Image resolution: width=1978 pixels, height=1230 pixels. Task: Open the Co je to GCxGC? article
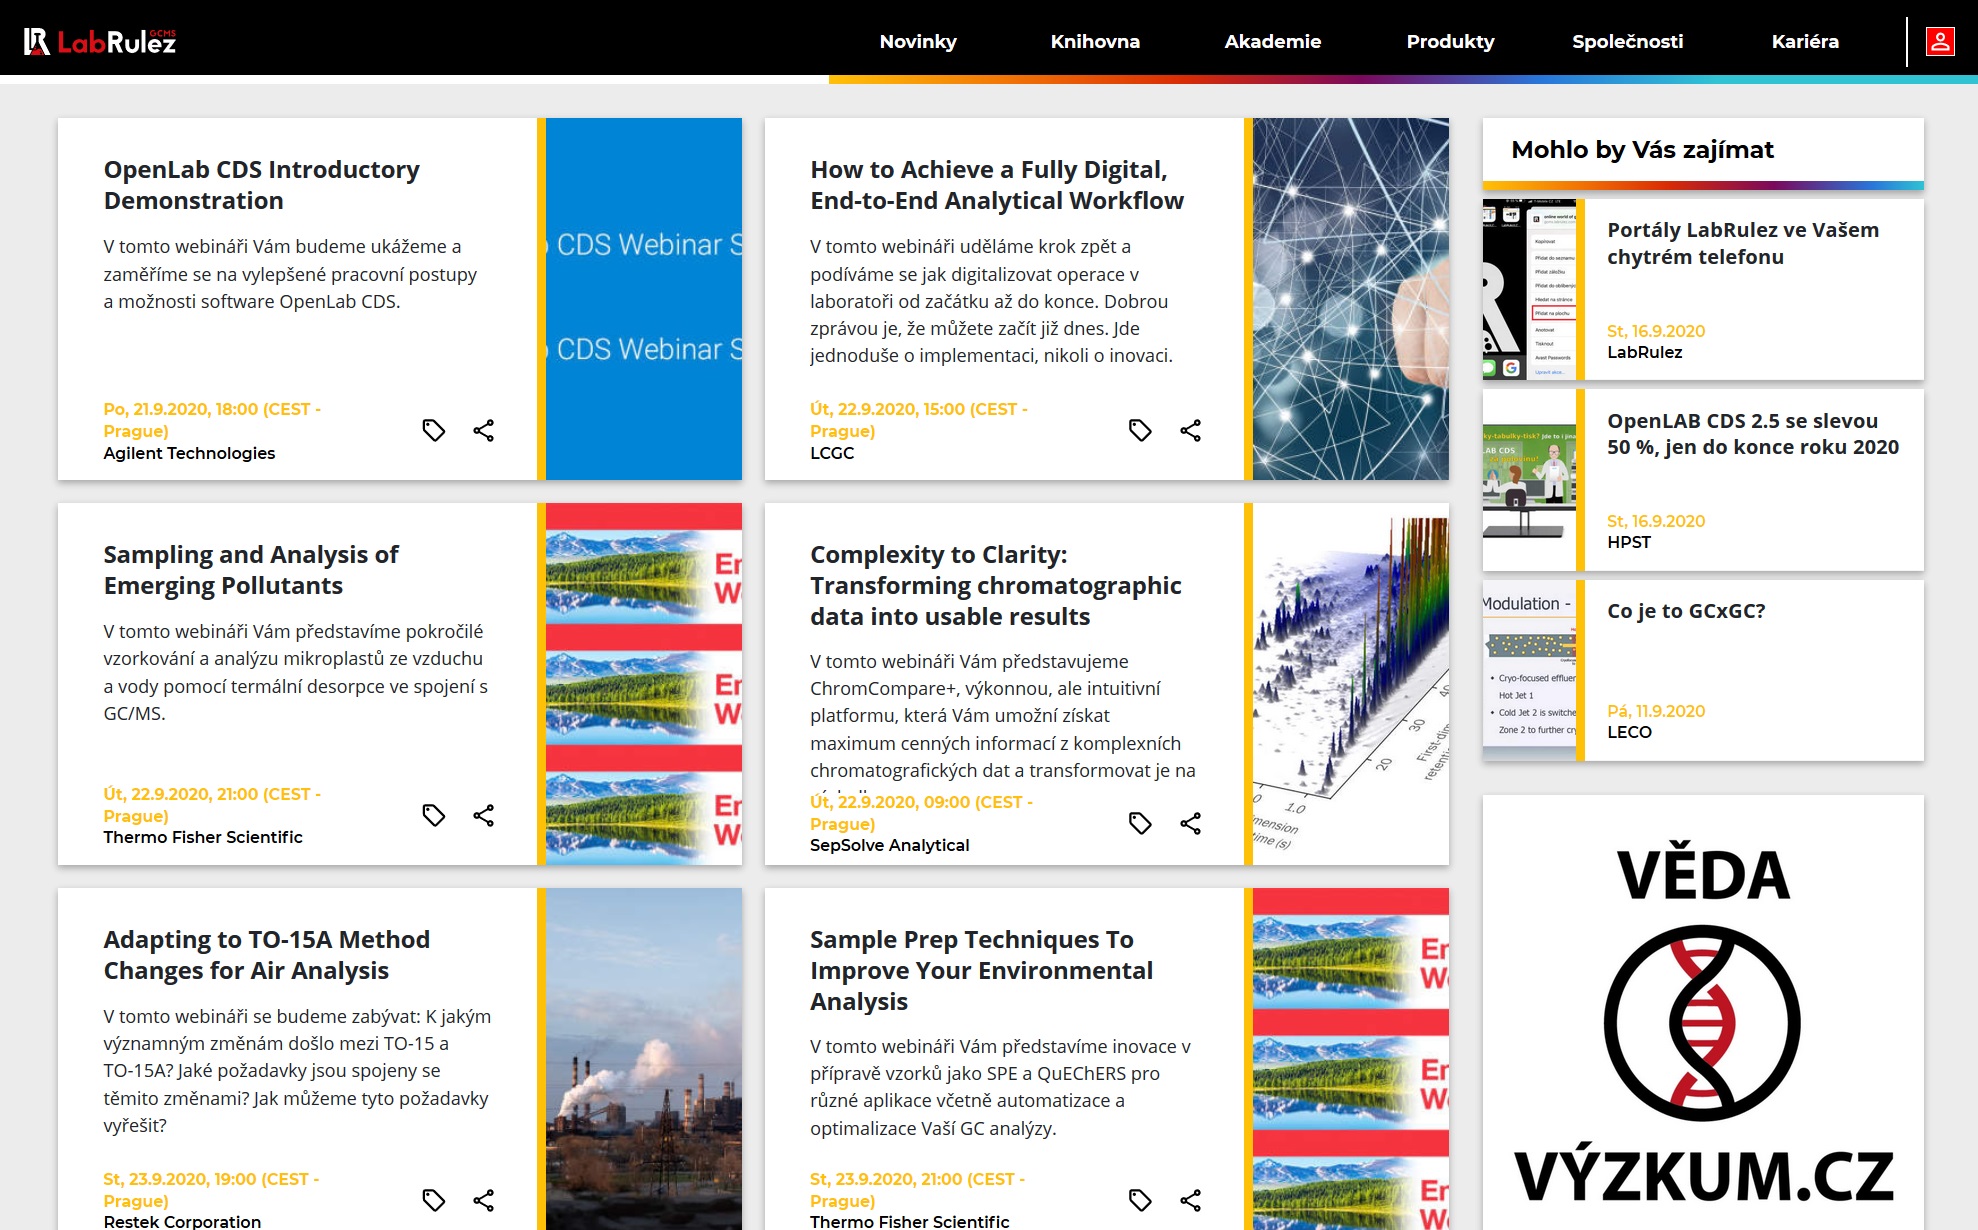[x=1686, y=611]
